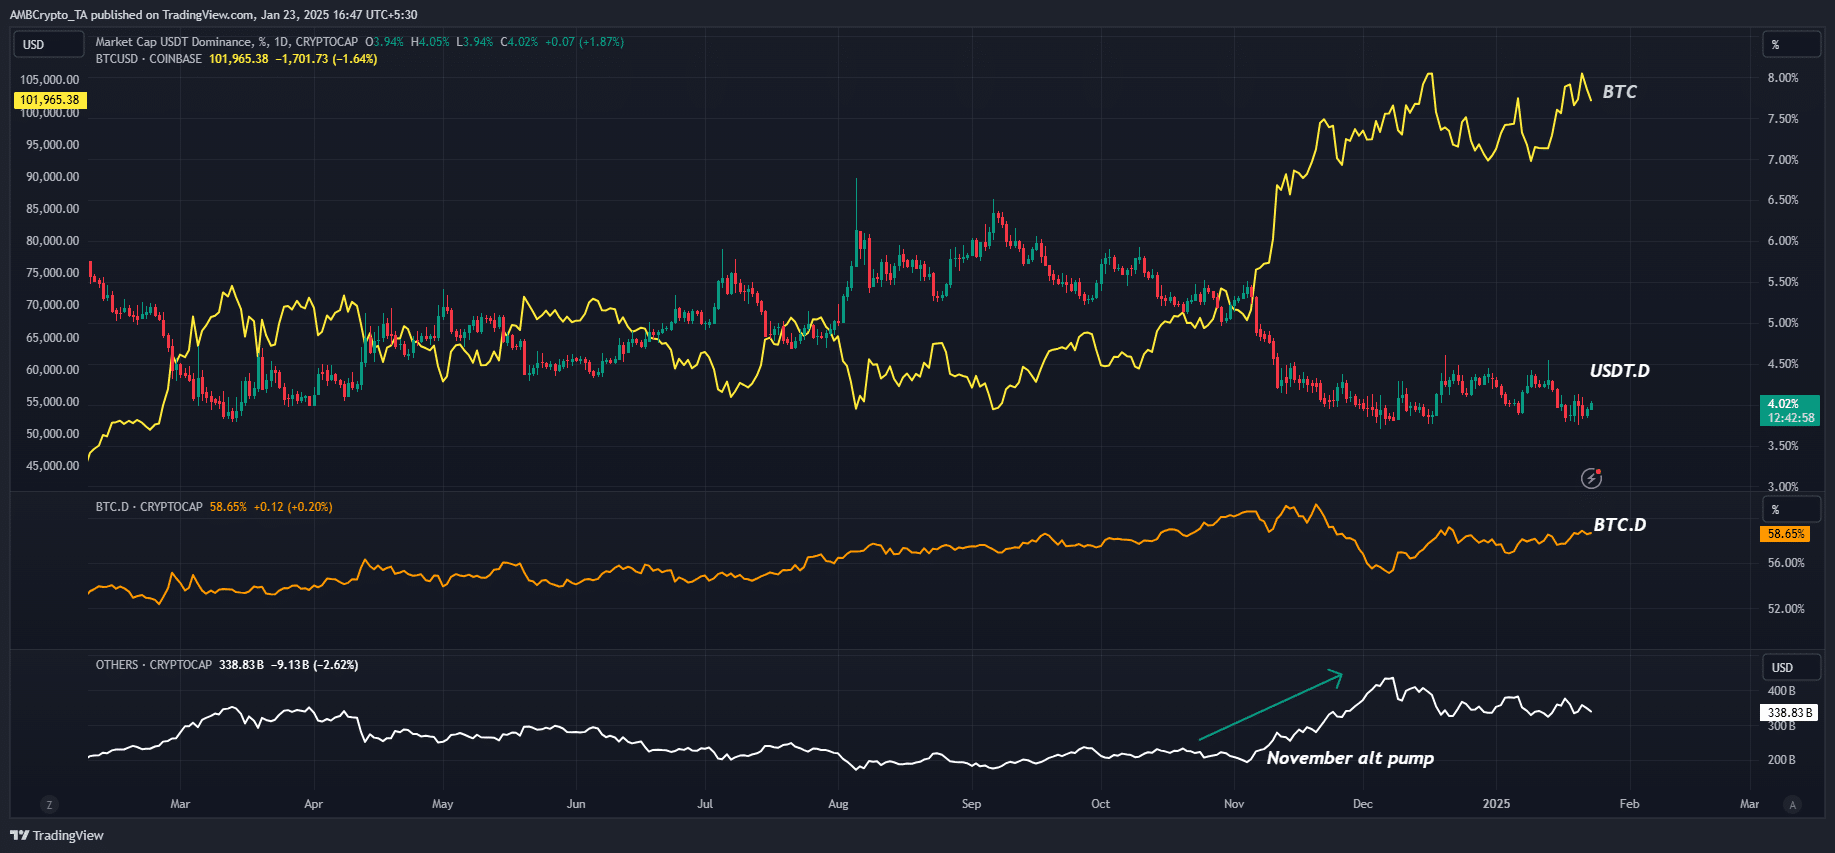Click the USDT.D text label on chart

[1619, 371]
